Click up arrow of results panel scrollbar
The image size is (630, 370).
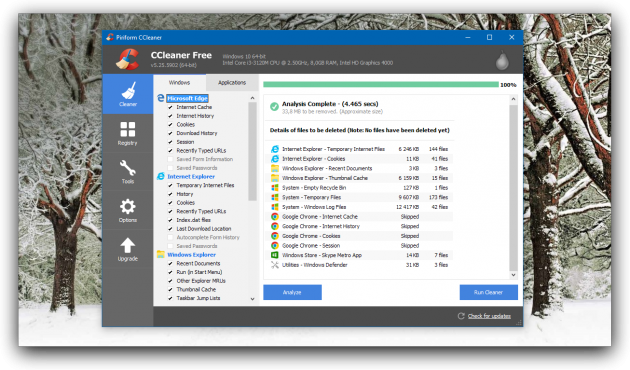click(x=513, y=99)
